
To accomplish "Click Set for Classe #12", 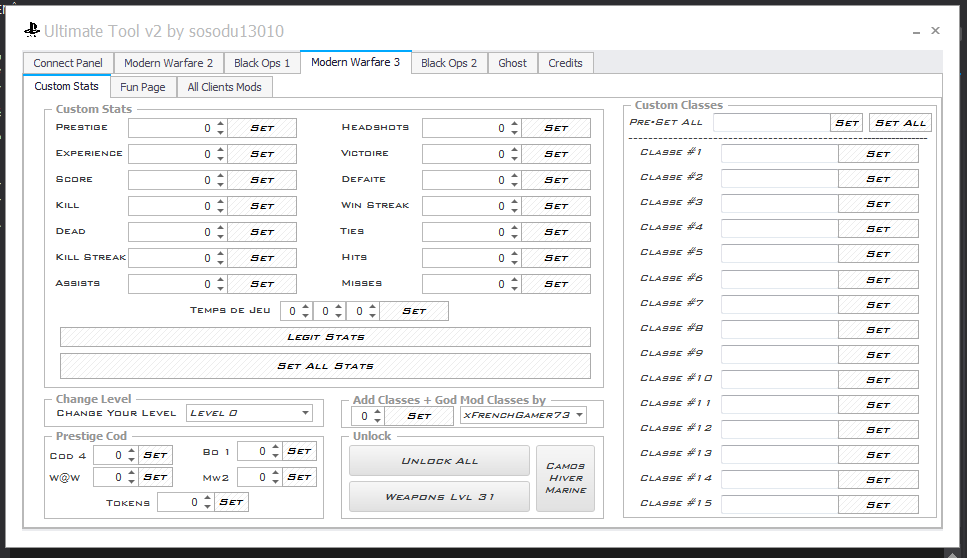I will coord(878,430).
